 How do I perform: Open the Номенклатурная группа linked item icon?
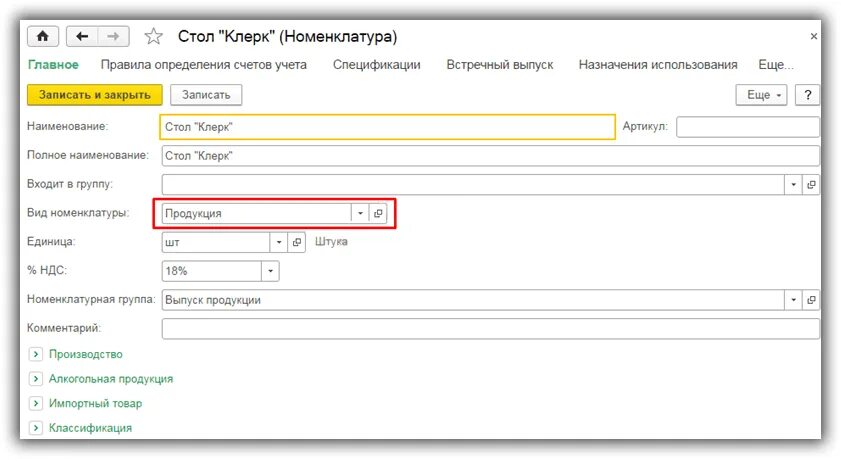(x=811, y=300)
